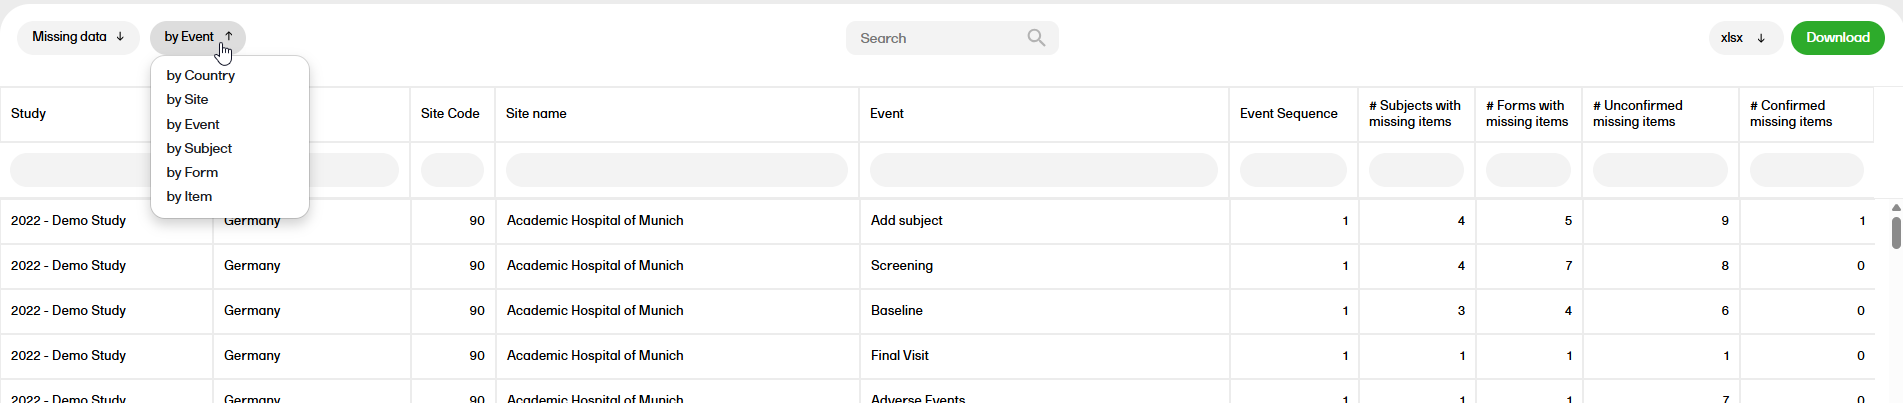Open the xlsx file format dropdown
Viewport: 1903px width, 403px height.
point(1744,38)
